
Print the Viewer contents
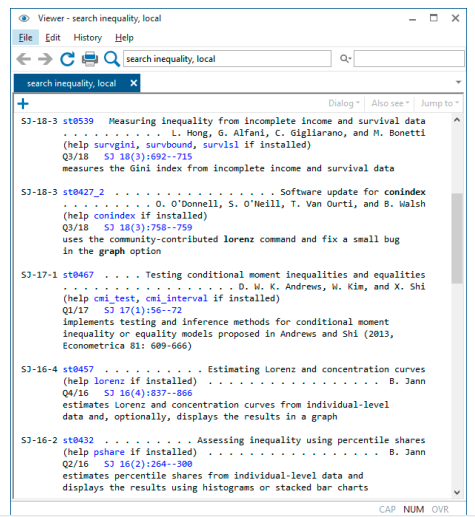click(90, 59)
